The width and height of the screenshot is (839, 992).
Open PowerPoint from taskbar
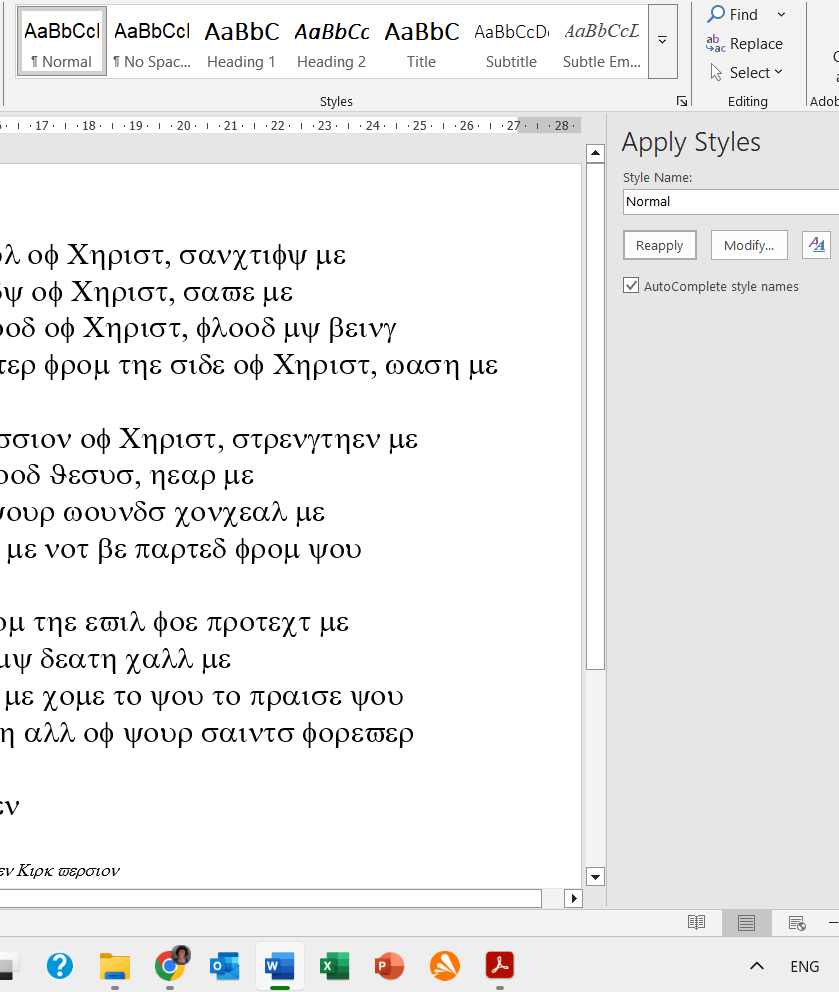(x=389, y=966)
